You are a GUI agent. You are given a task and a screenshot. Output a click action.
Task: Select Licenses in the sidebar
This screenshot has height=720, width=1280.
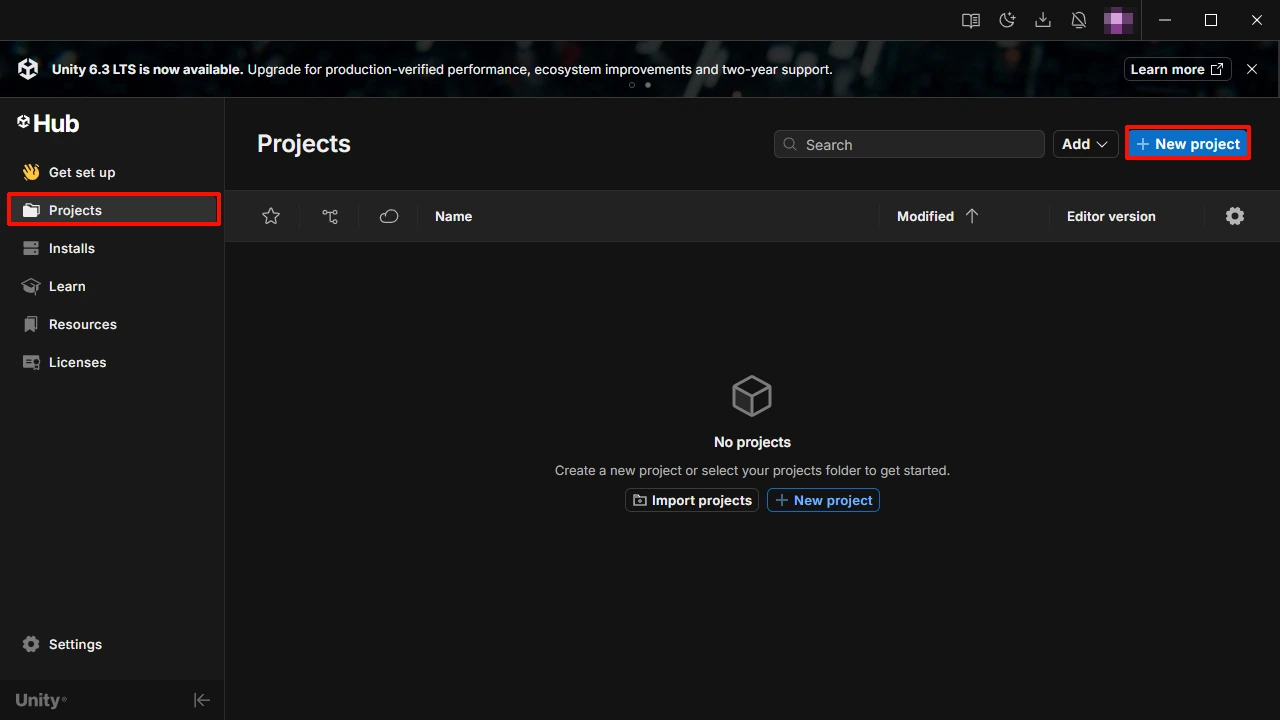77,362
